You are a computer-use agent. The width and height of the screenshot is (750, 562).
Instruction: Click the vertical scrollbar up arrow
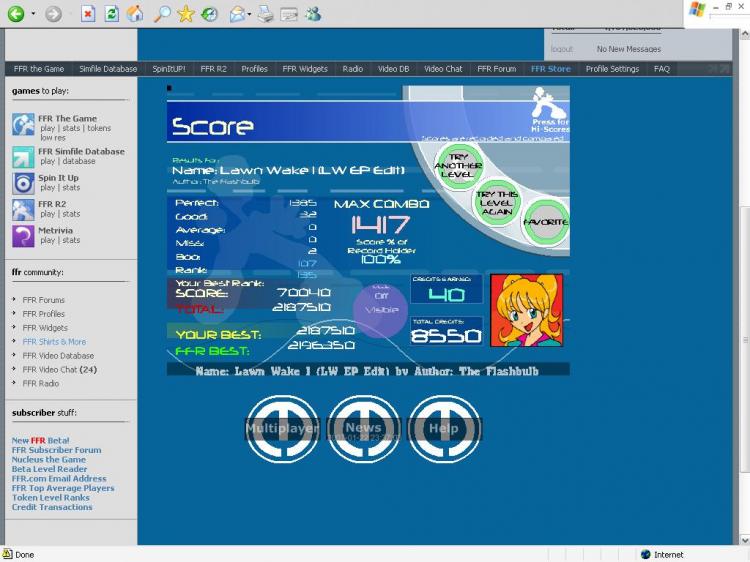click(x=744, y=34)
